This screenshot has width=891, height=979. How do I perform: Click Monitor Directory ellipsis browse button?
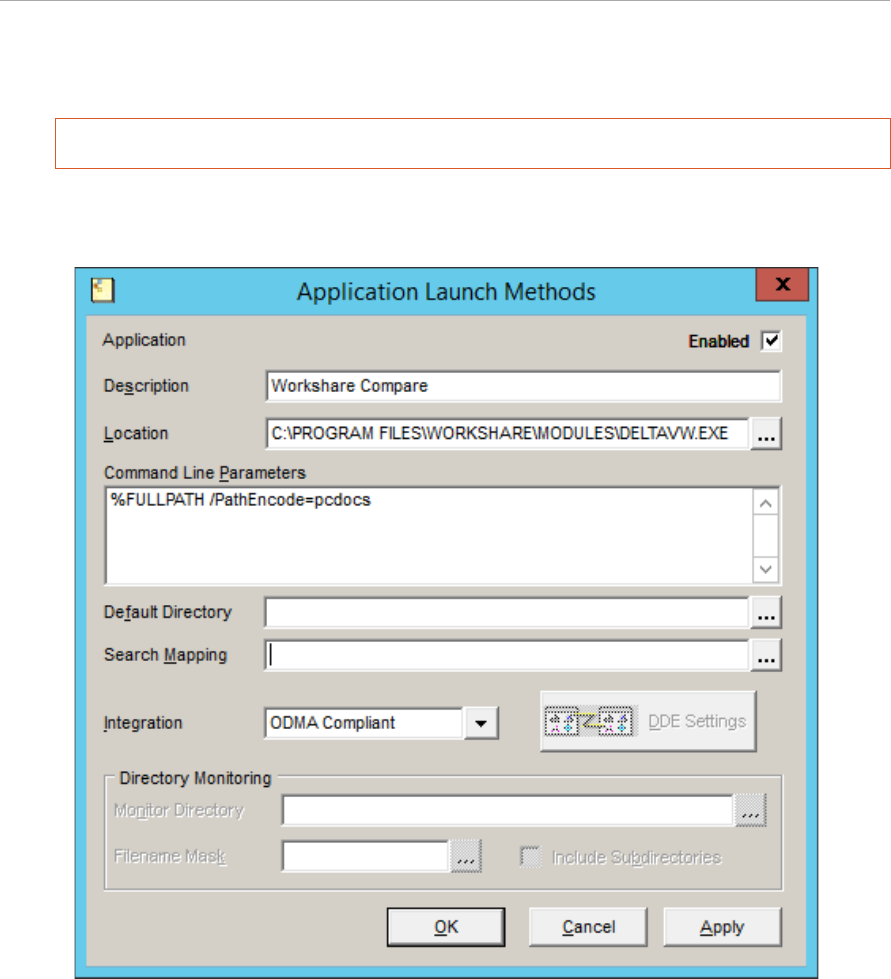click(751, 810)
